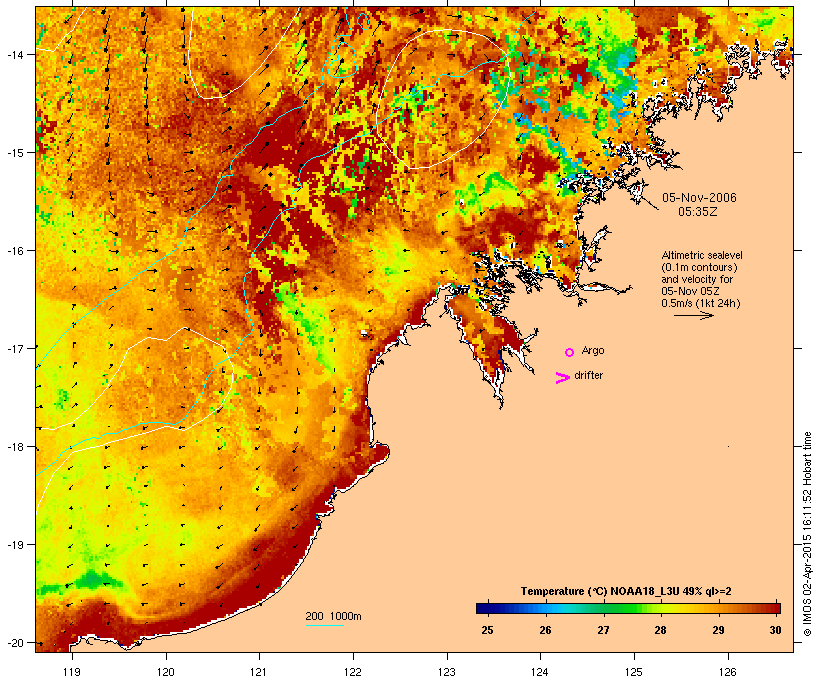Click latitude axis label -14
Screen dimensions: 820x680
[x=15, y=54]
